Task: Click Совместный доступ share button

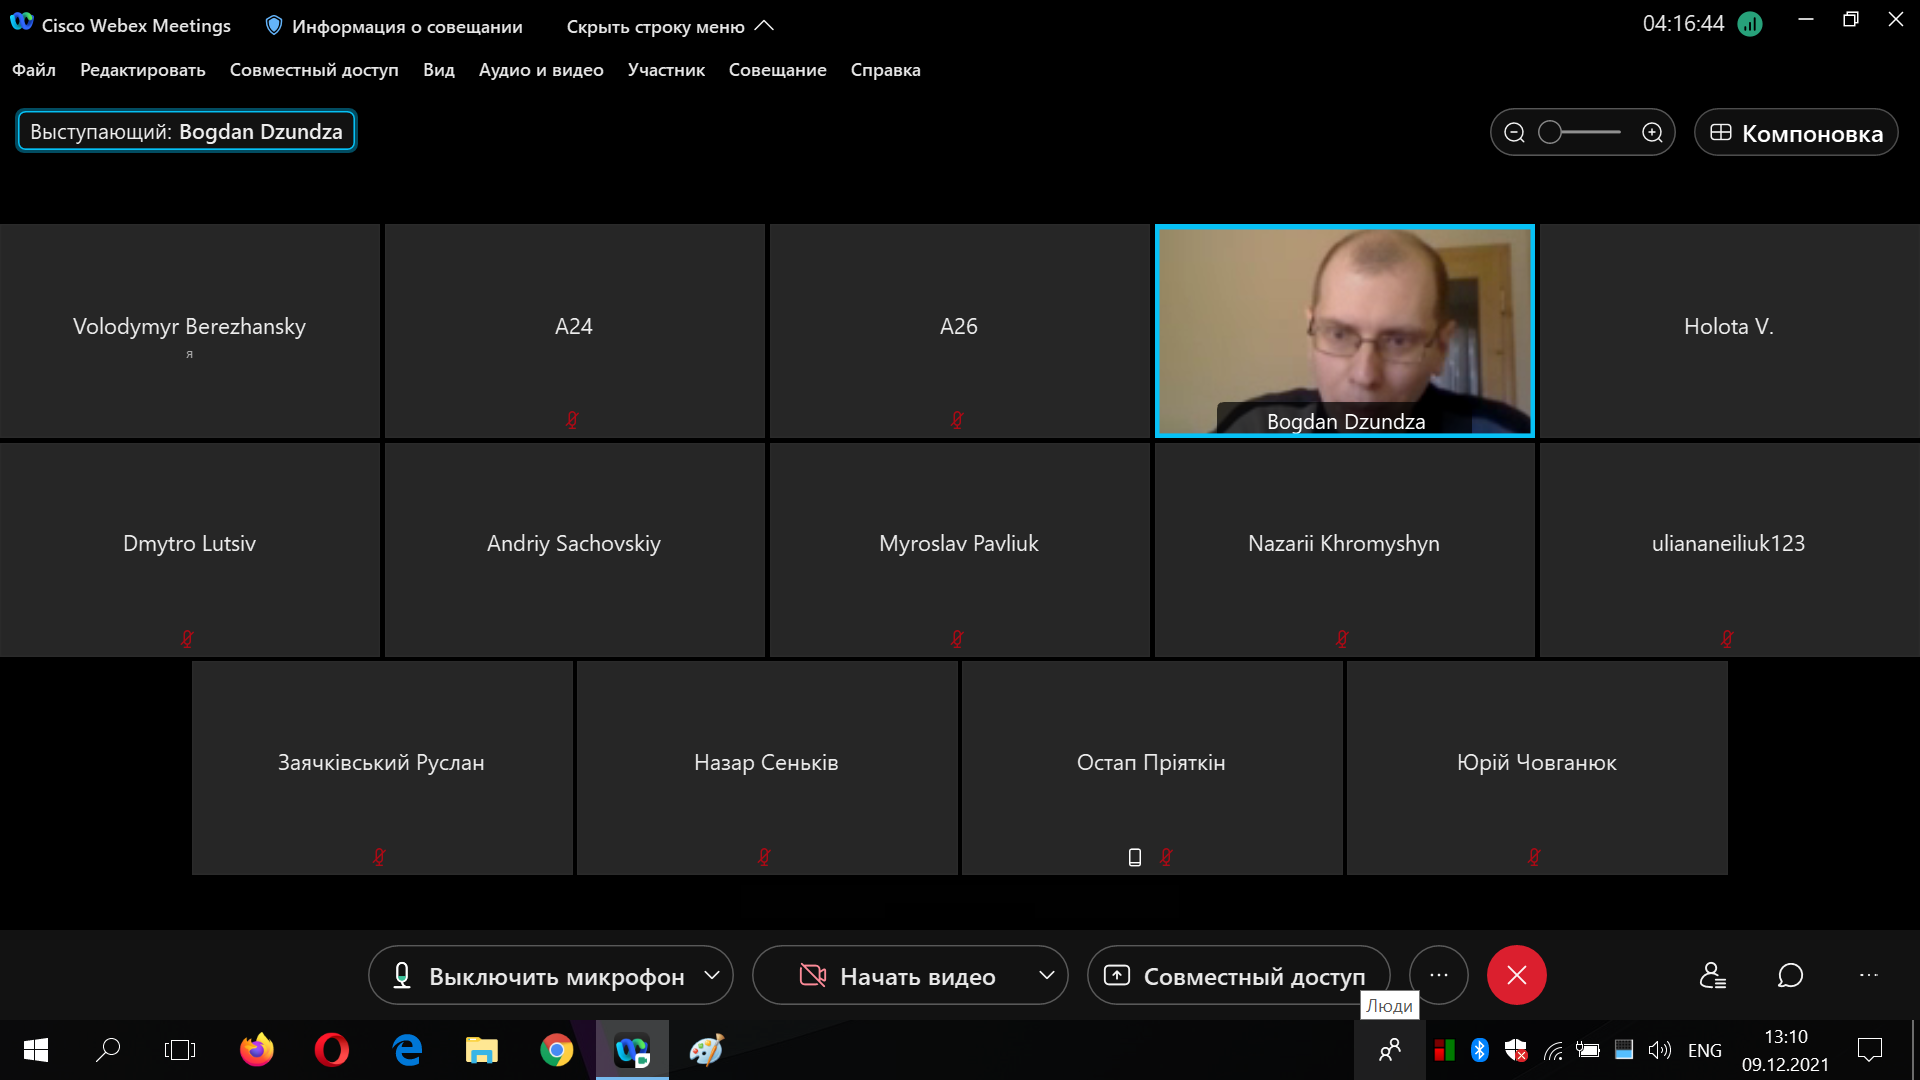Action: [1238, 976]
